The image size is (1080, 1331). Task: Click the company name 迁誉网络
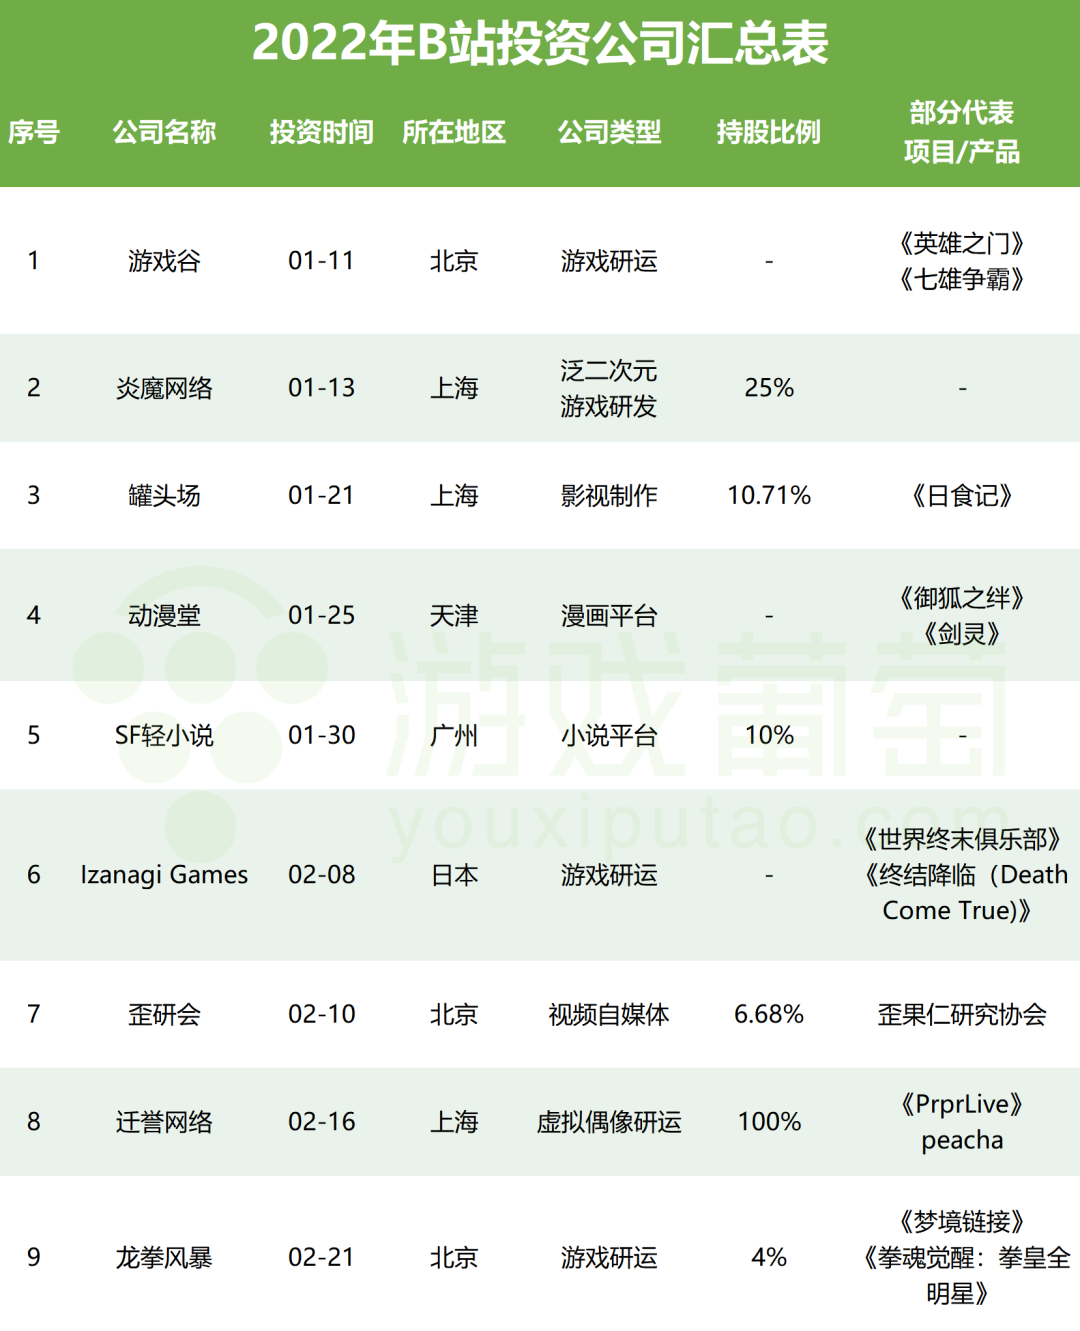(x=164, y=1122)
